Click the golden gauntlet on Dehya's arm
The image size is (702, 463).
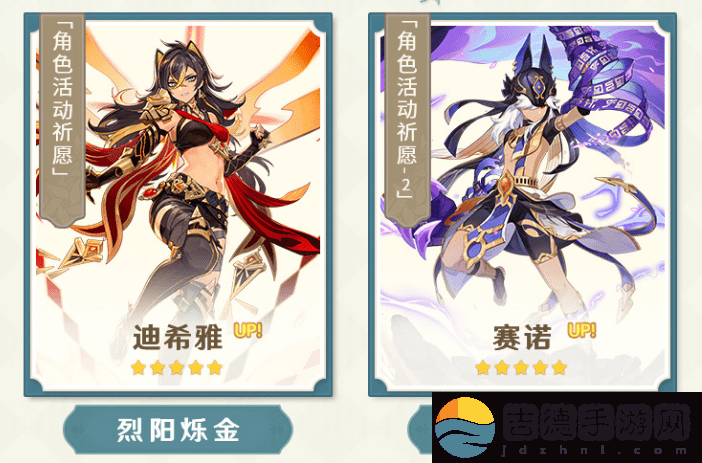[110, 168]
